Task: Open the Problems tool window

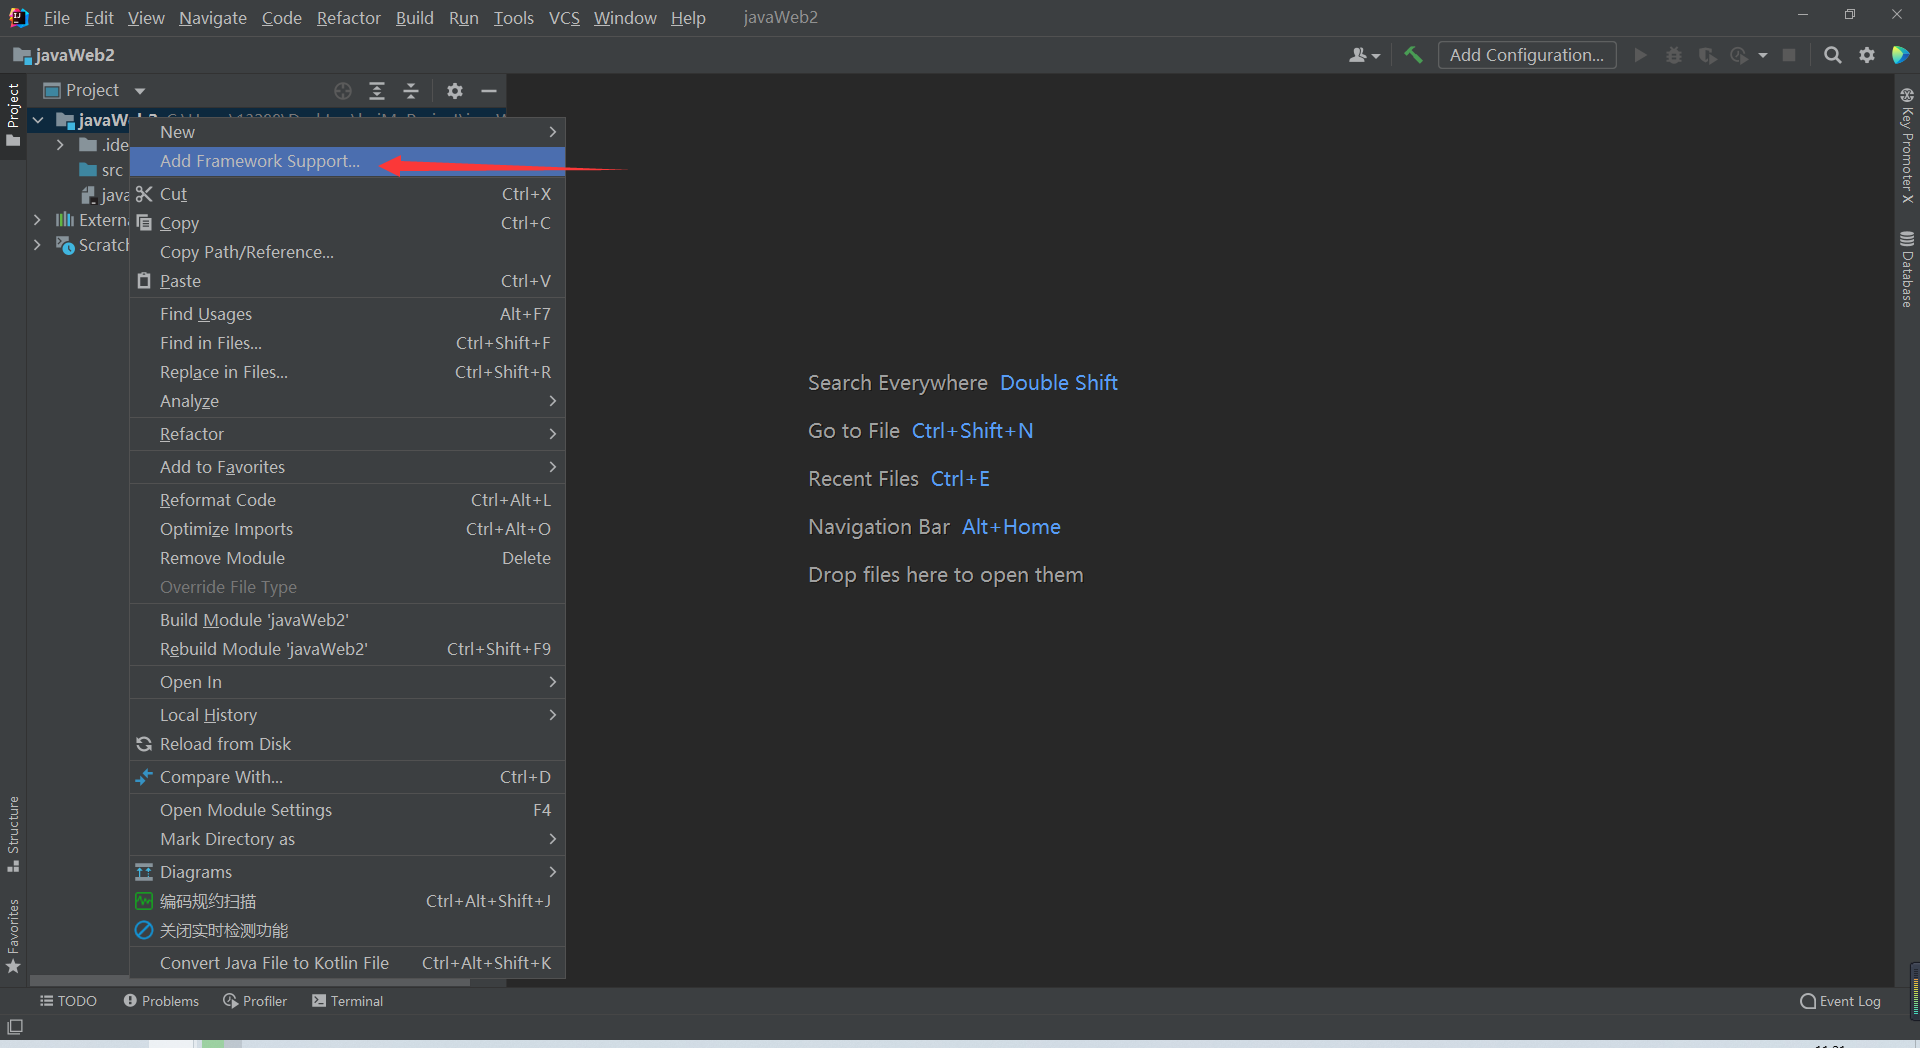Action: pos(161,1001)
